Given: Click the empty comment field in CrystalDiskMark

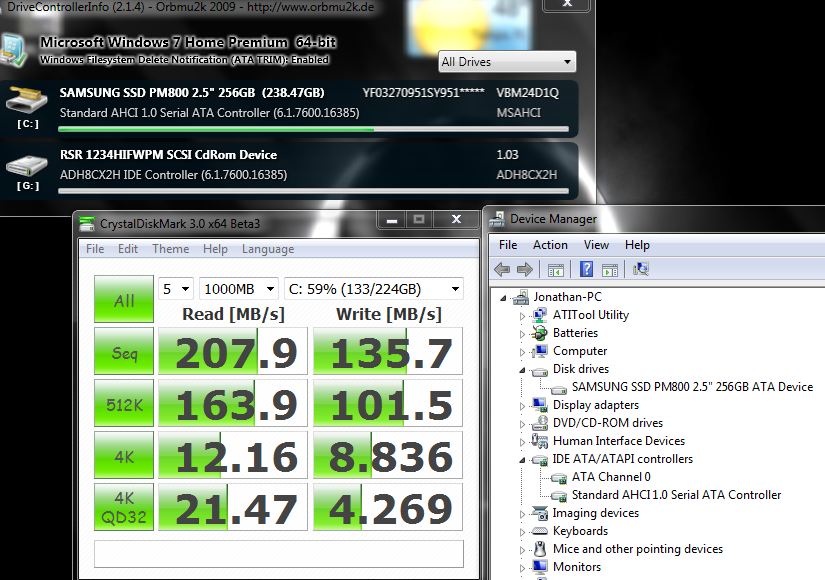Looking at the screenshot, I should point(279,554).
